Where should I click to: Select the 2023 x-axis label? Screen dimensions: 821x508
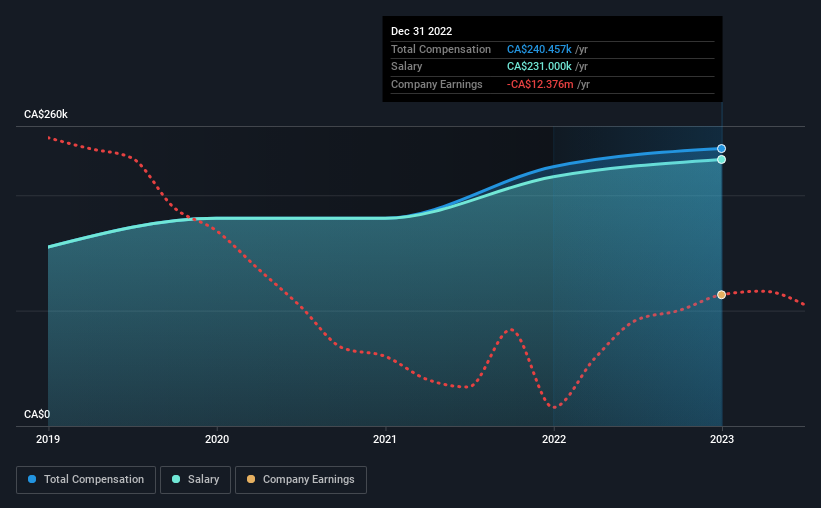point(722,439)
